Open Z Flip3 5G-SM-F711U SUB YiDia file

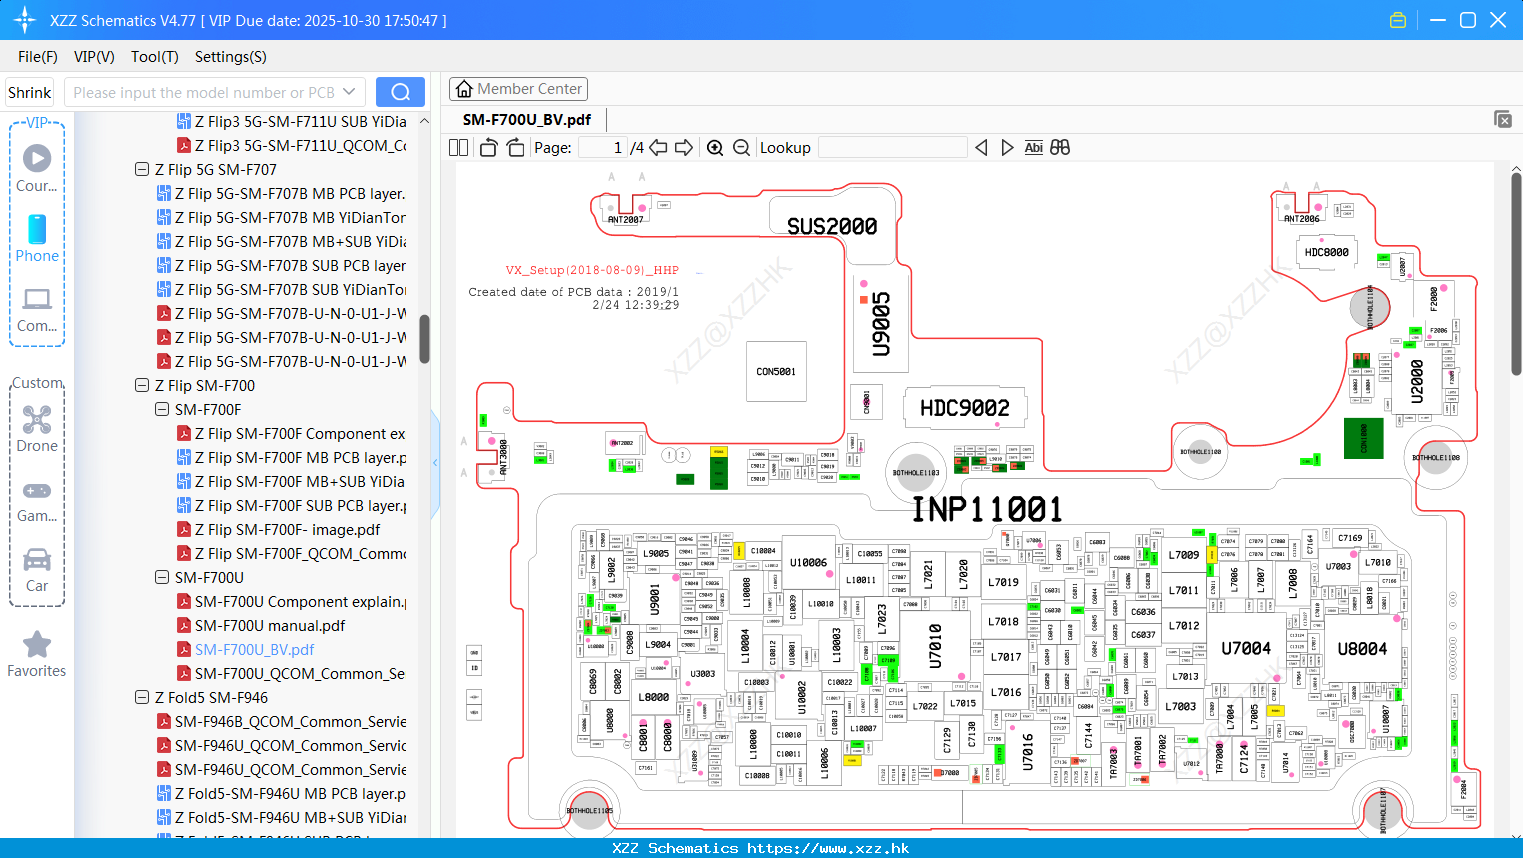(x=291, y=121)
